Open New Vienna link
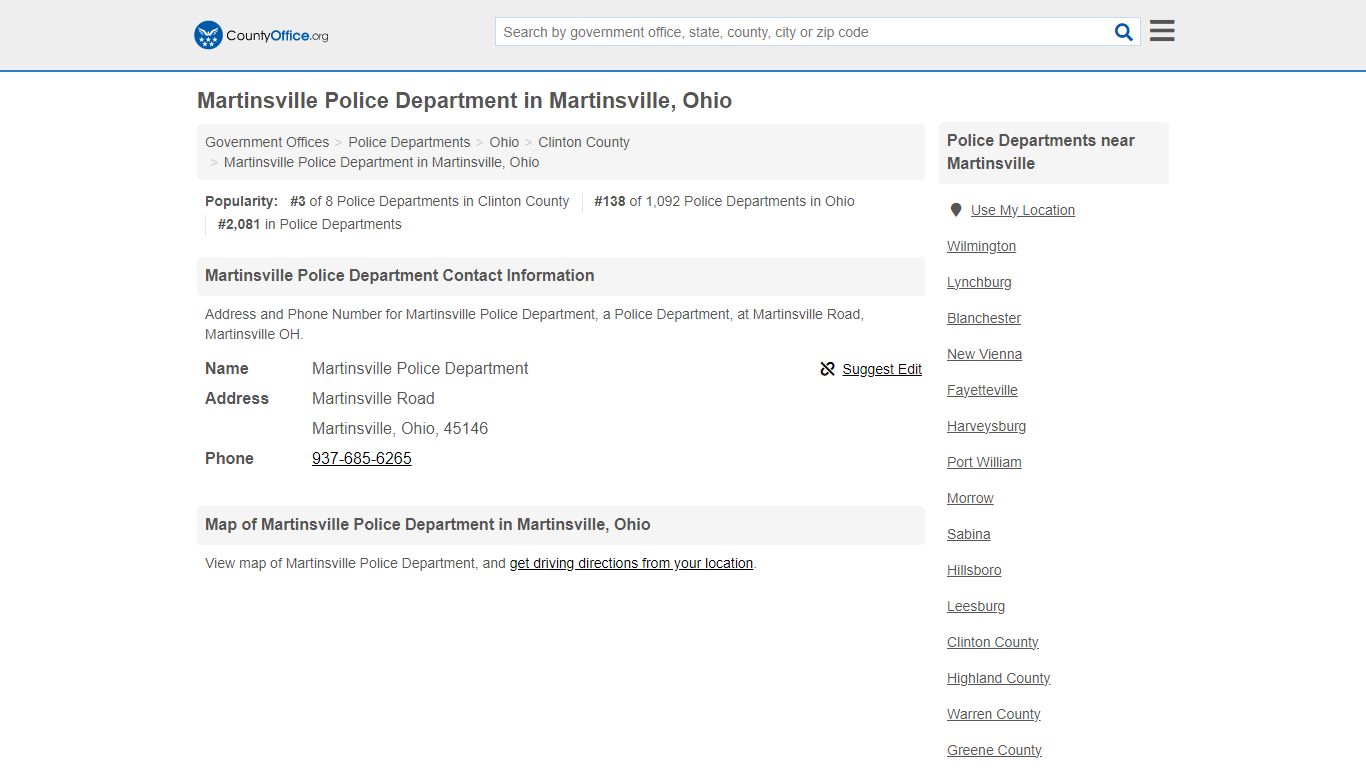Screen dimensions: 1366x768 coord(984,354)
